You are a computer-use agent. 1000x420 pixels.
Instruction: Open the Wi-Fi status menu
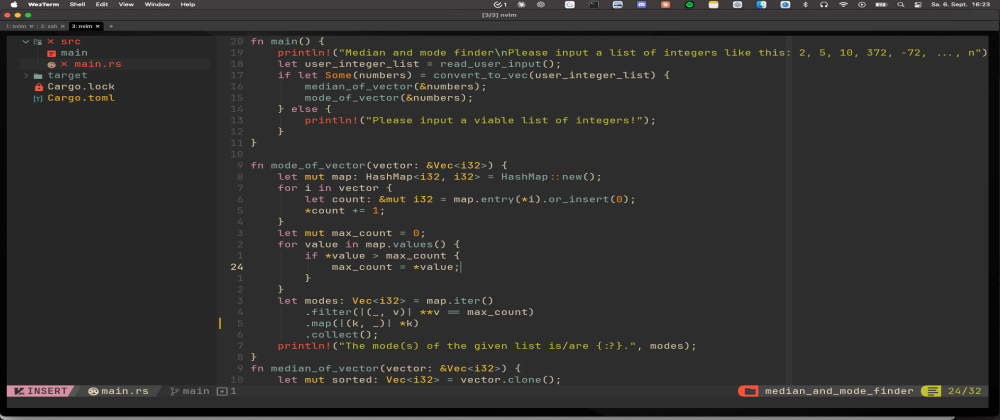[x=843, y=4]
